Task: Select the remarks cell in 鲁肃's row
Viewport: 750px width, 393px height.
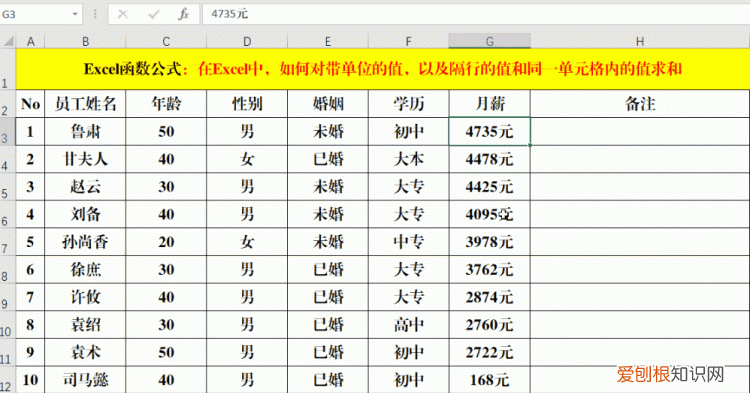Action: pyautogui.click(x=640, y=131)
